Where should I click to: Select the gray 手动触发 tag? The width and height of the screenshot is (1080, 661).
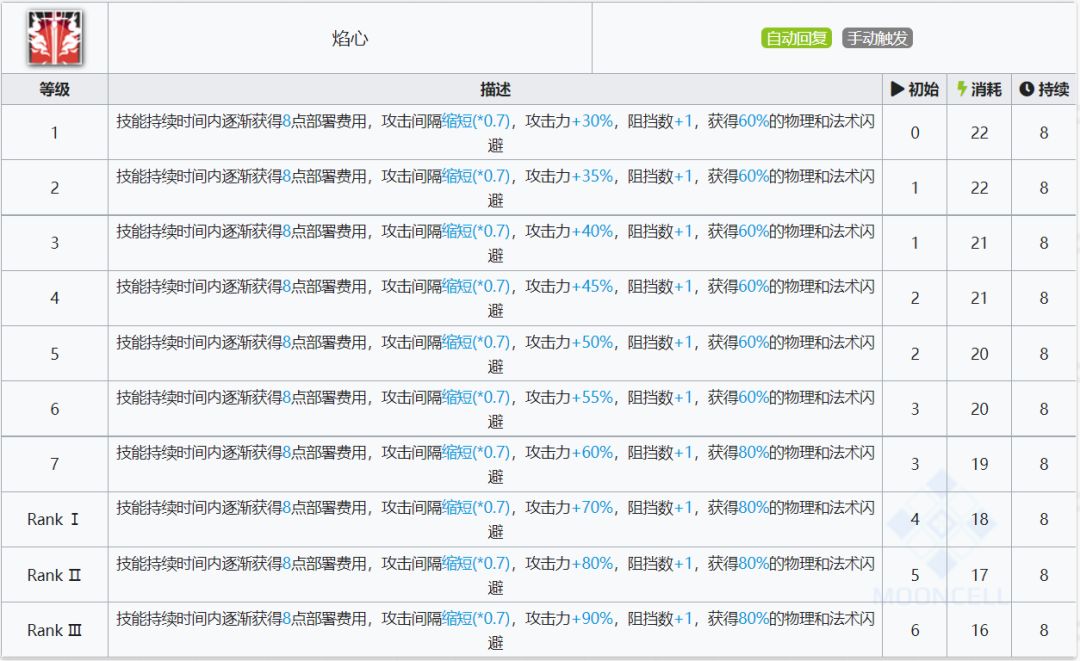pyautogui.click(x=878, y=39)
